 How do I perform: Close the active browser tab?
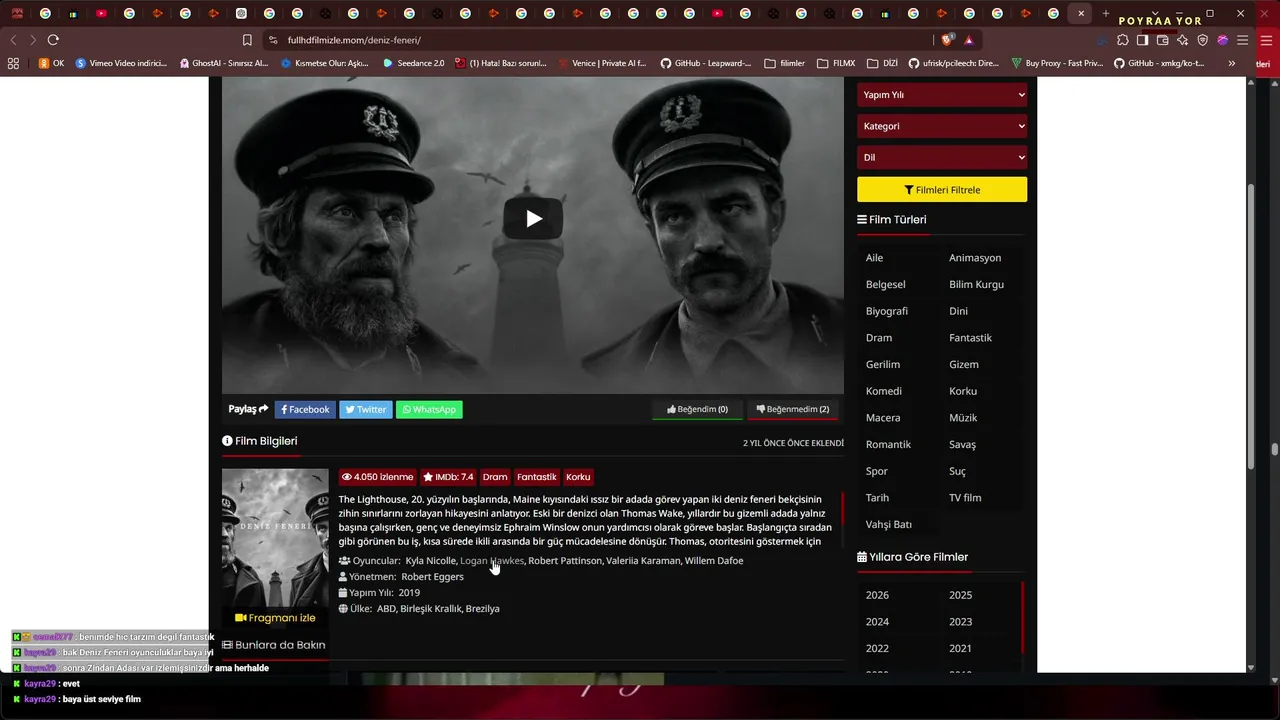(x=1081, y=14)
